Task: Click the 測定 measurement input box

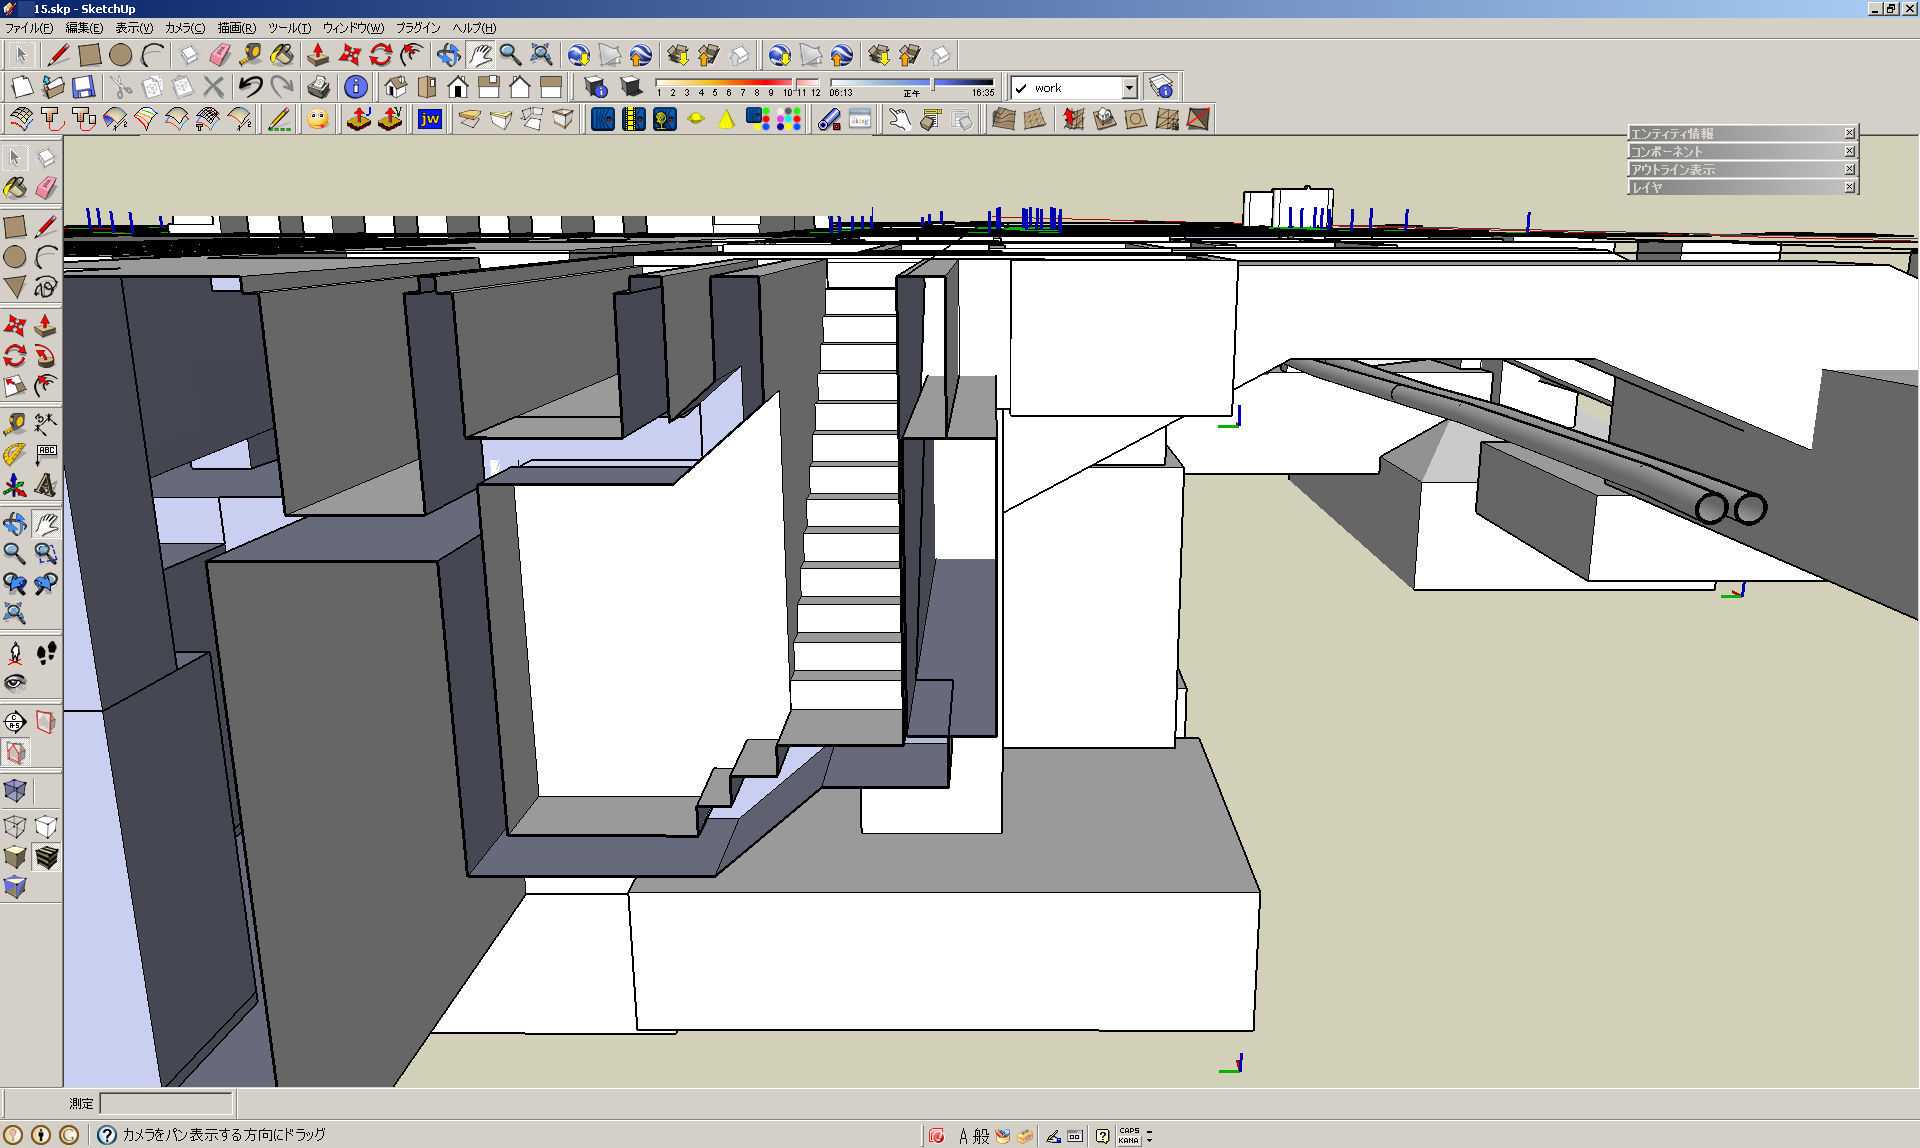Action: 166,1103
